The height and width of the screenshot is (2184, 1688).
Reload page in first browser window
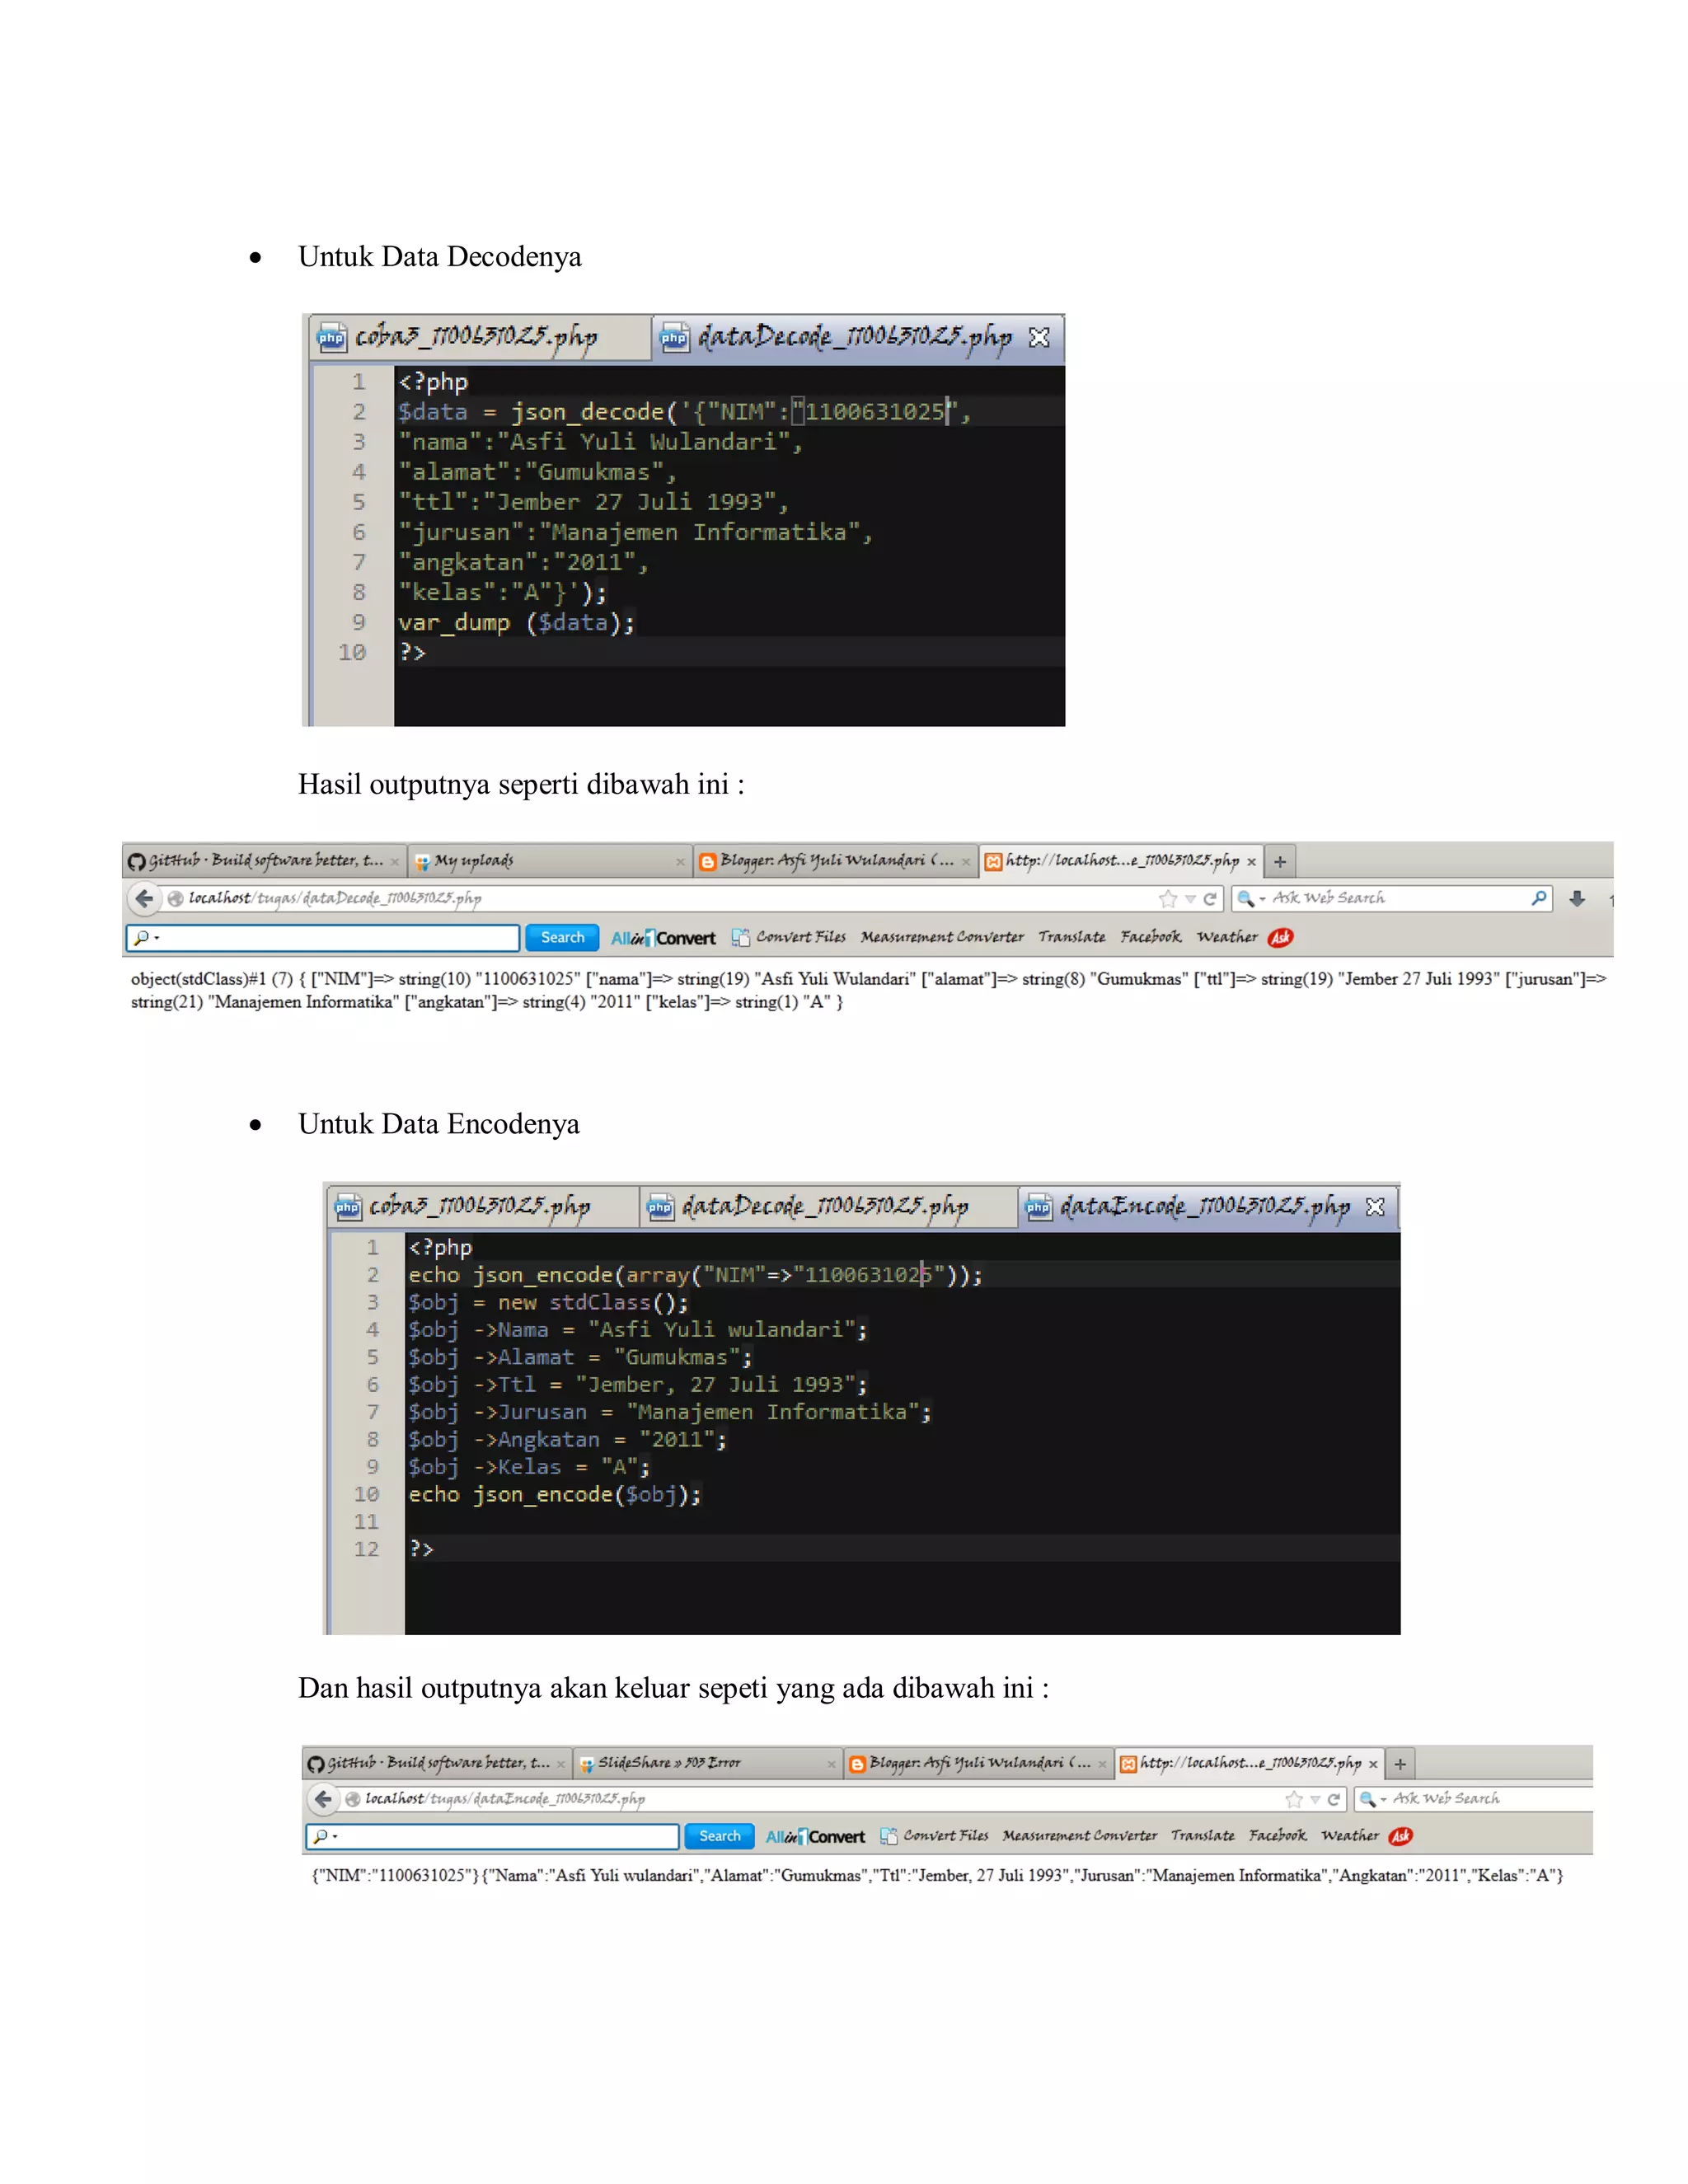1210,899
